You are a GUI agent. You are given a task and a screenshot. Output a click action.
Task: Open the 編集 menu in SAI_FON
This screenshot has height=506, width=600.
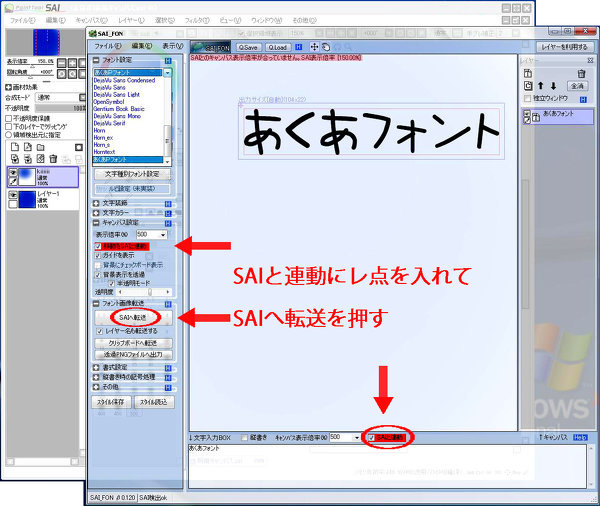pyautogui.click(x=141, y=46)
